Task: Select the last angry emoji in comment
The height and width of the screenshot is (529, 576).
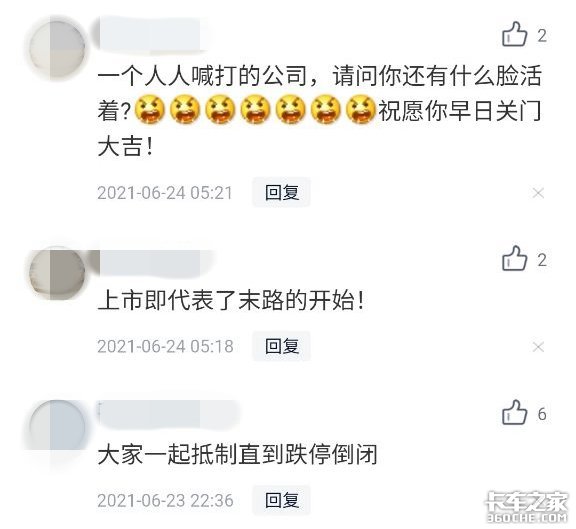Action: 361,109
